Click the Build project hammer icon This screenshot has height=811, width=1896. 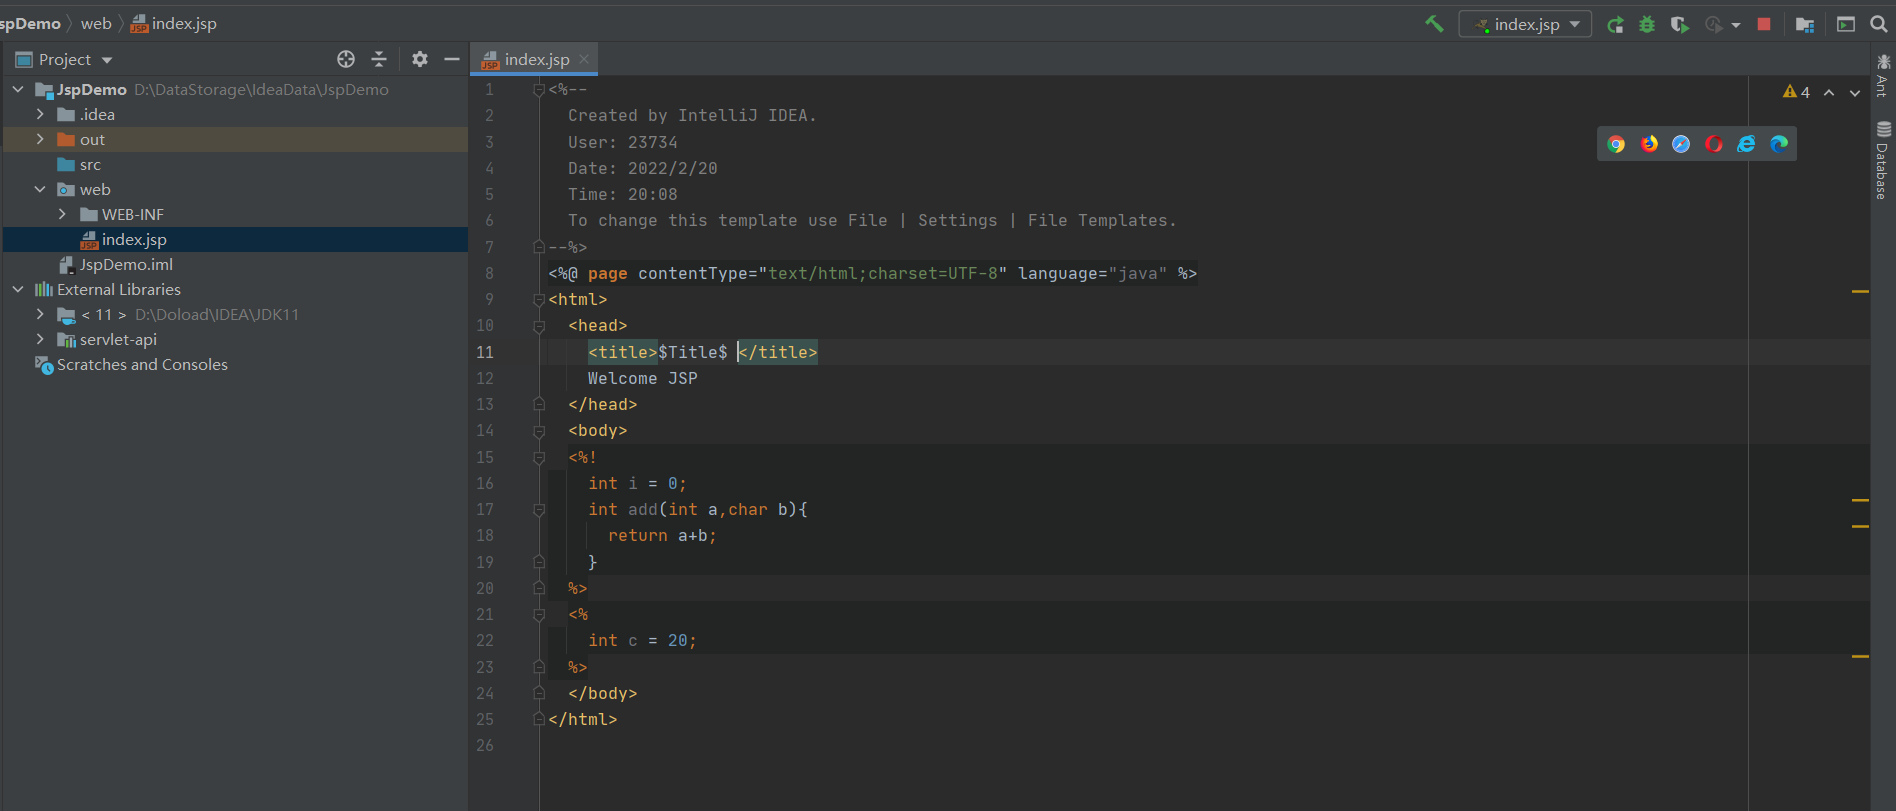tap(1434, 24)
